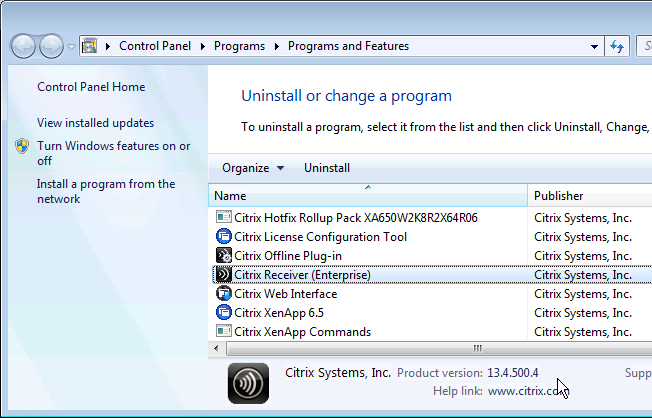
Task: Open Install a program from the network
Action: click(106, 191)
